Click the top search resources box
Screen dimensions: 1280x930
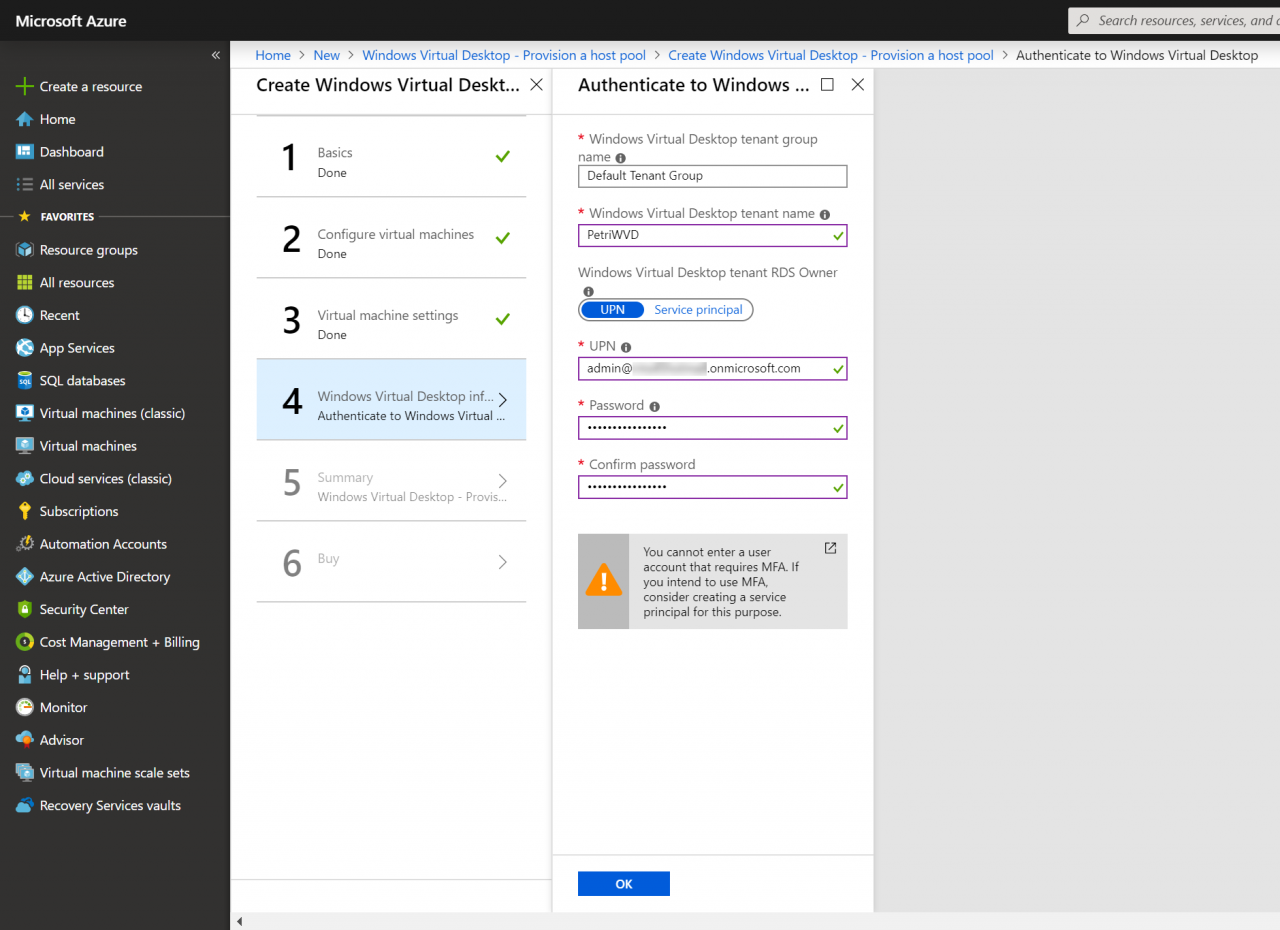click(1174, 20)
